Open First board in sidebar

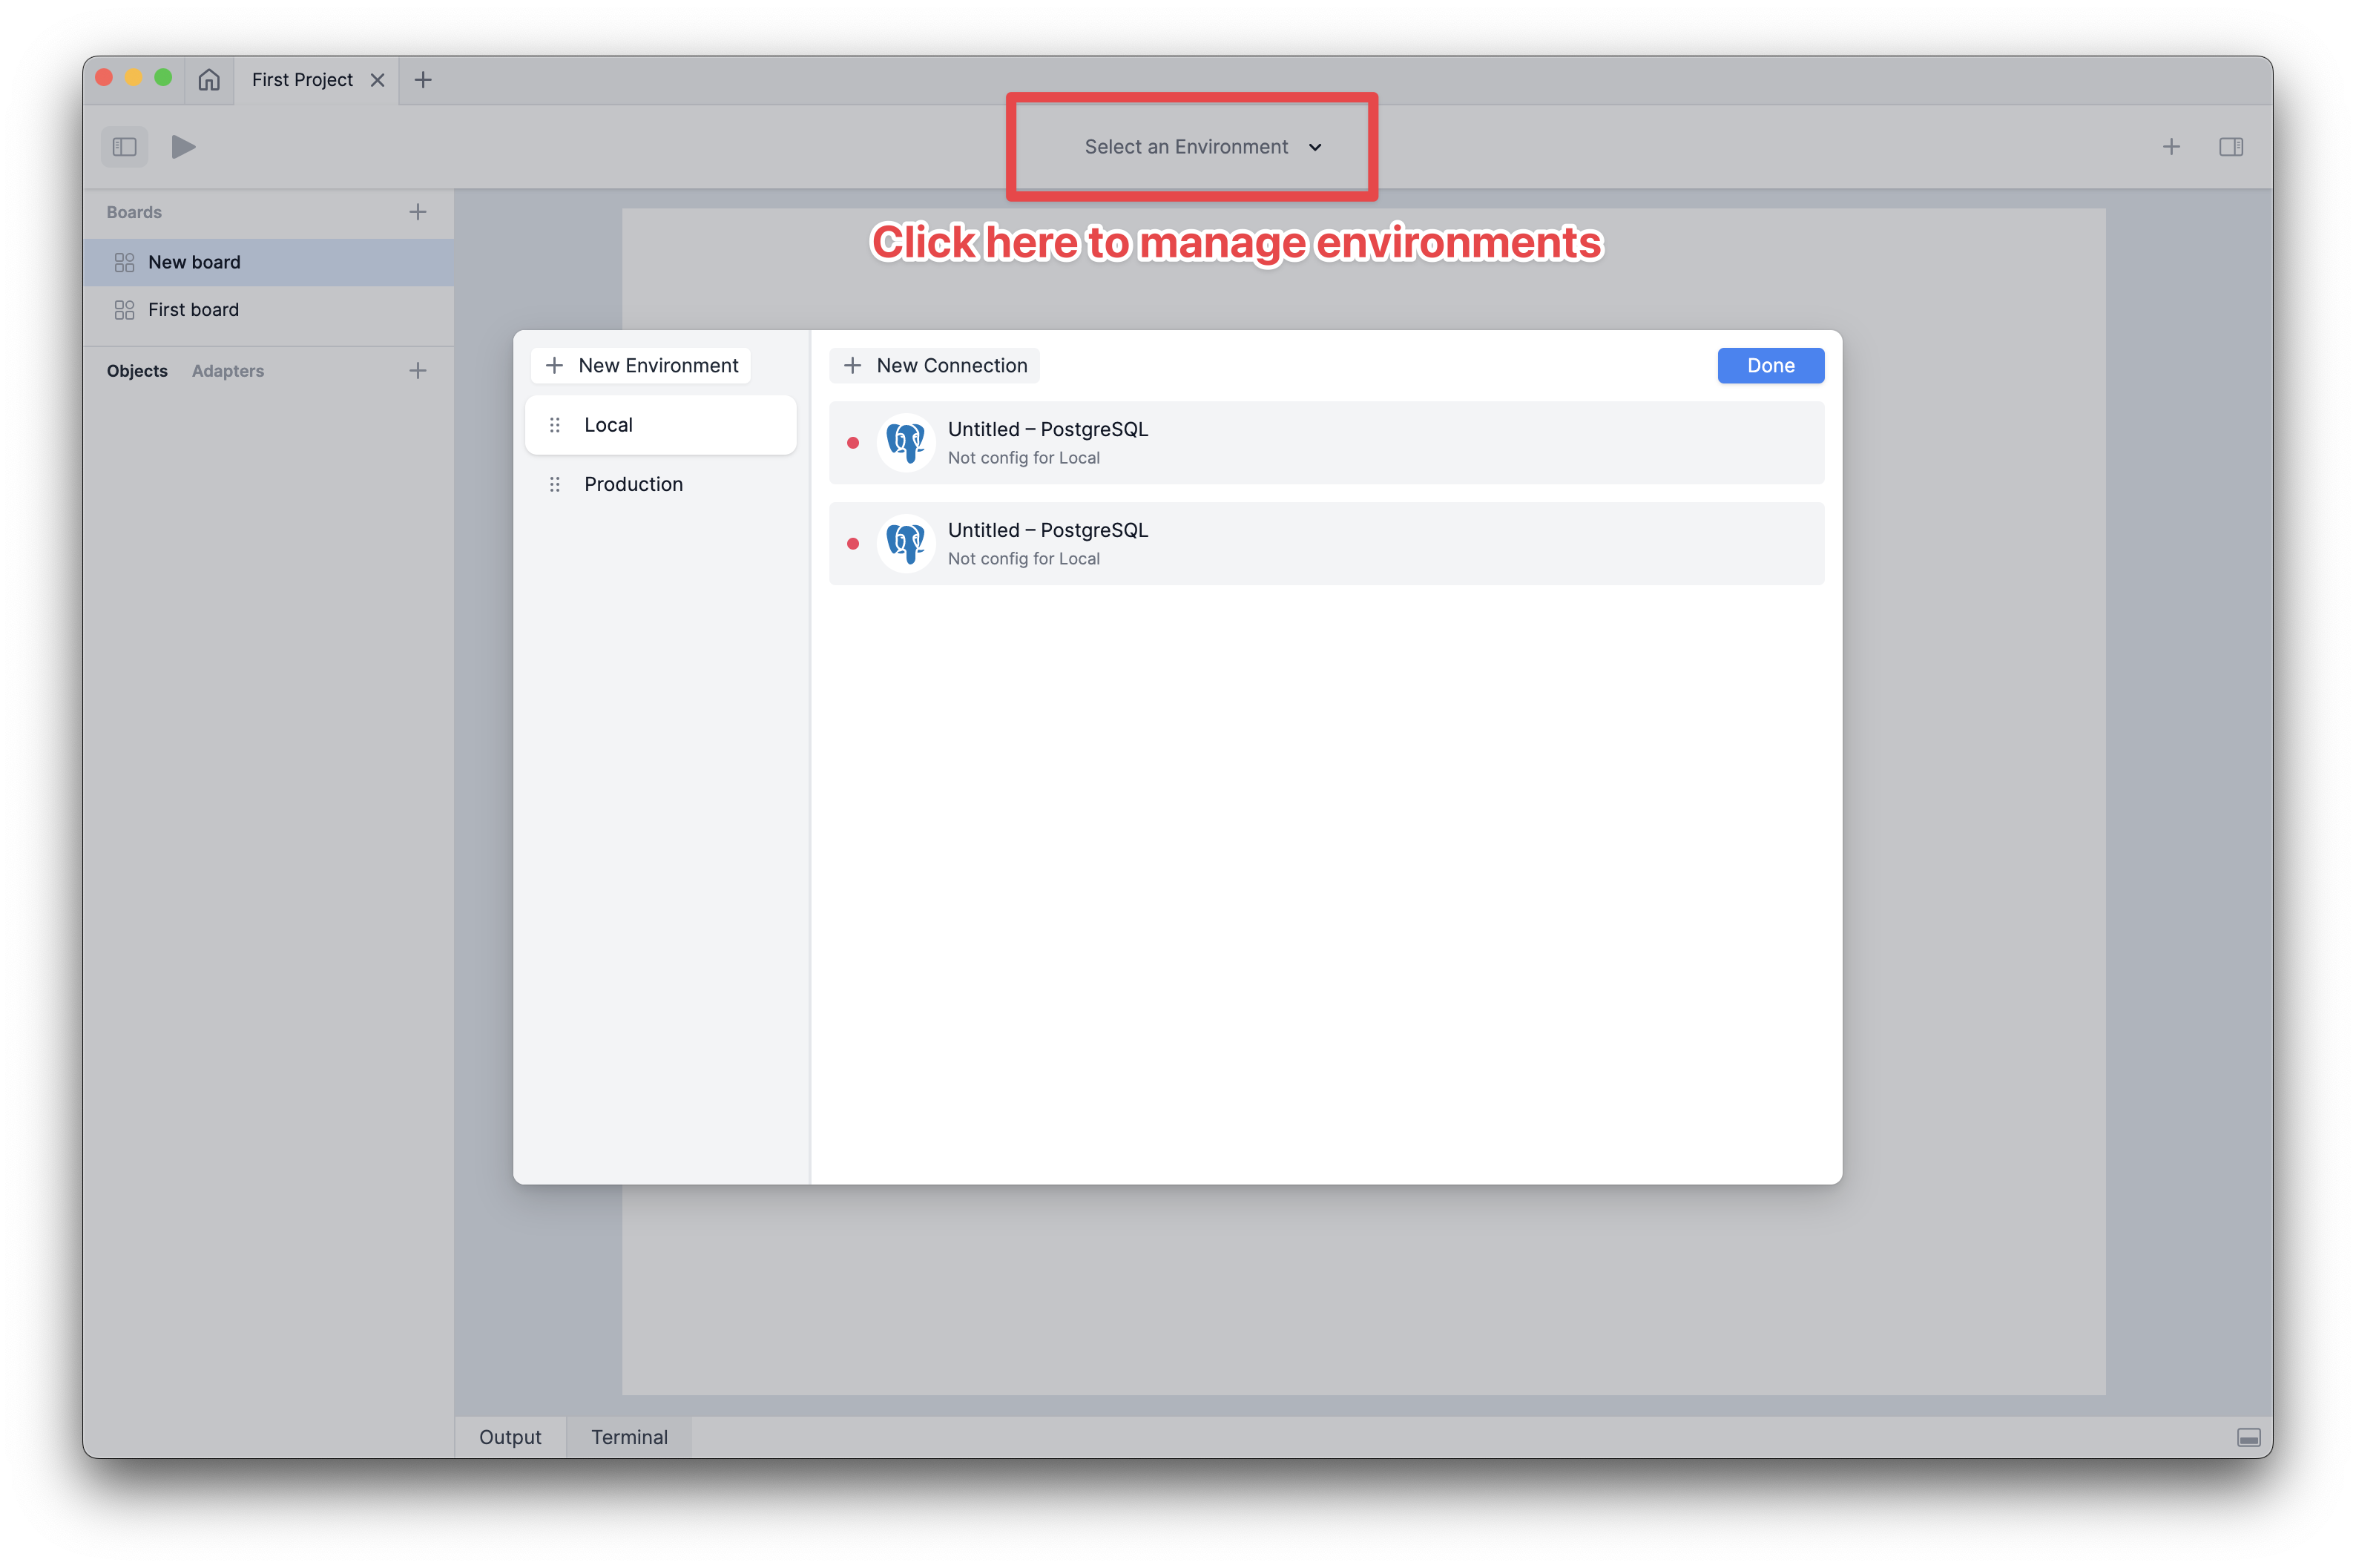tap(194, 310)
